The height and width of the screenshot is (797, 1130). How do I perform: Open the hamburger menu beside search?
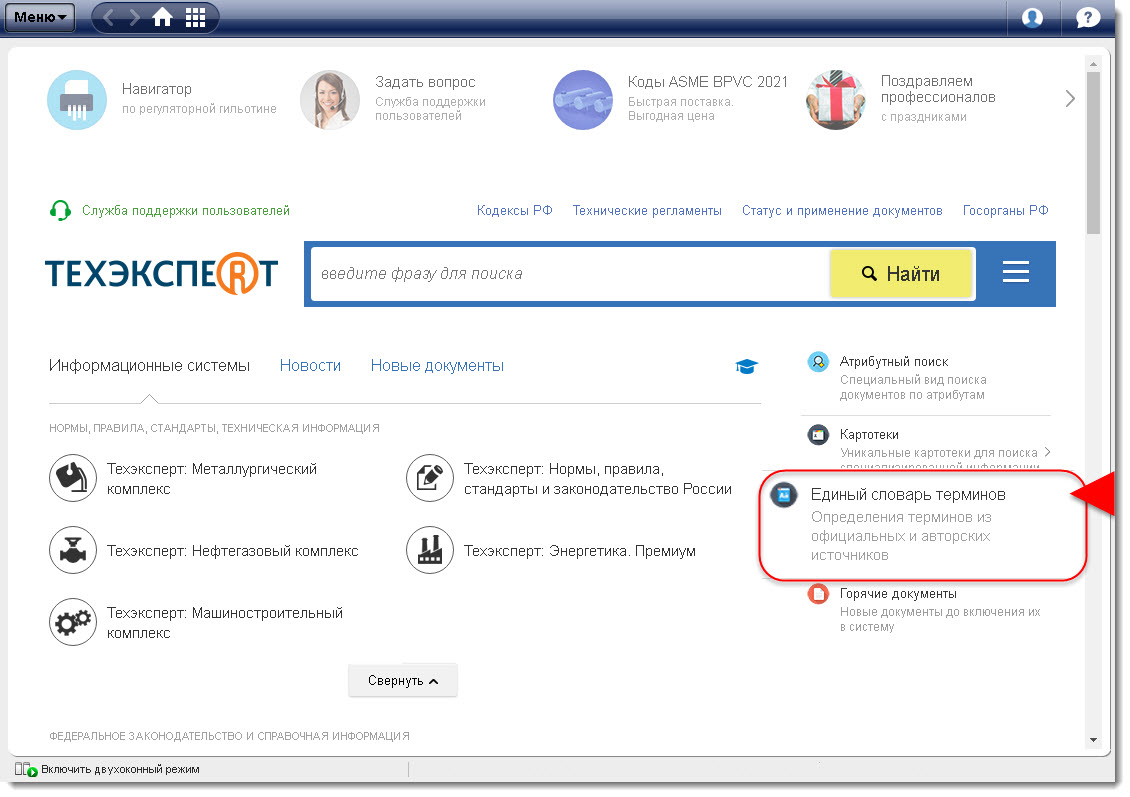pos(1015,272)
